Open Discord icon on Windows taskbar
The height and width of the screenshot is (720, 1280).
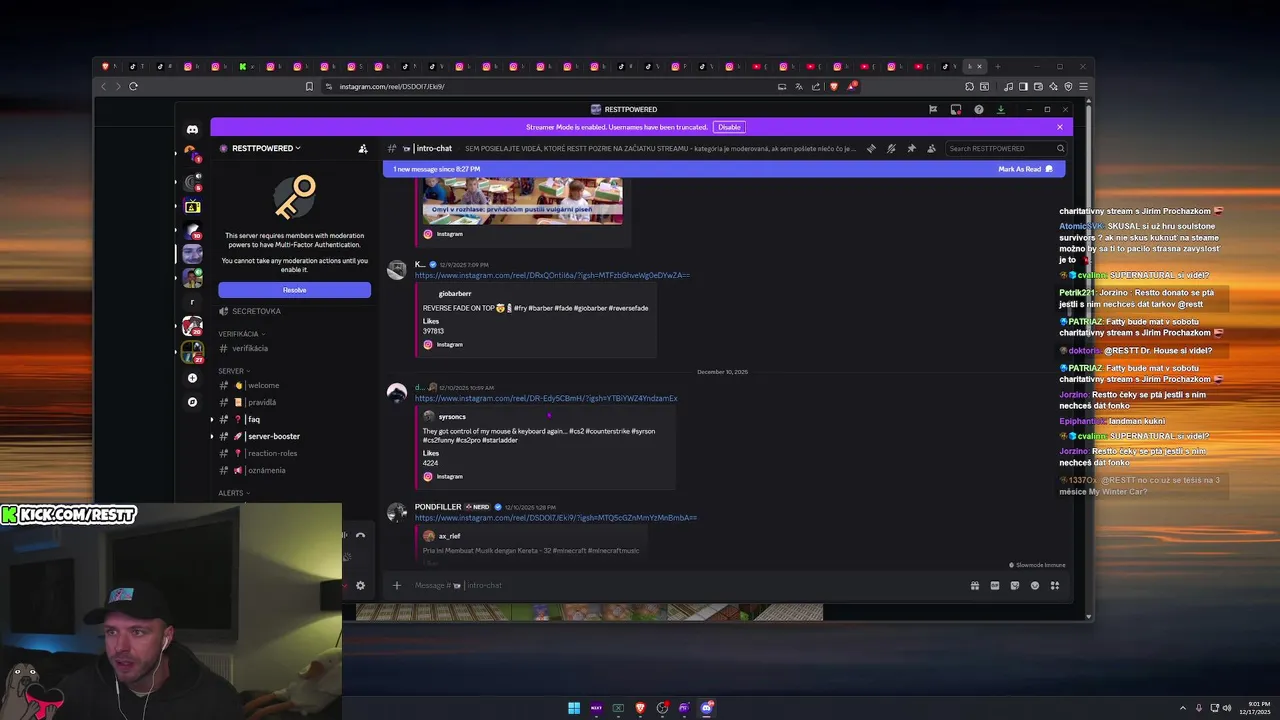[707, 708]
